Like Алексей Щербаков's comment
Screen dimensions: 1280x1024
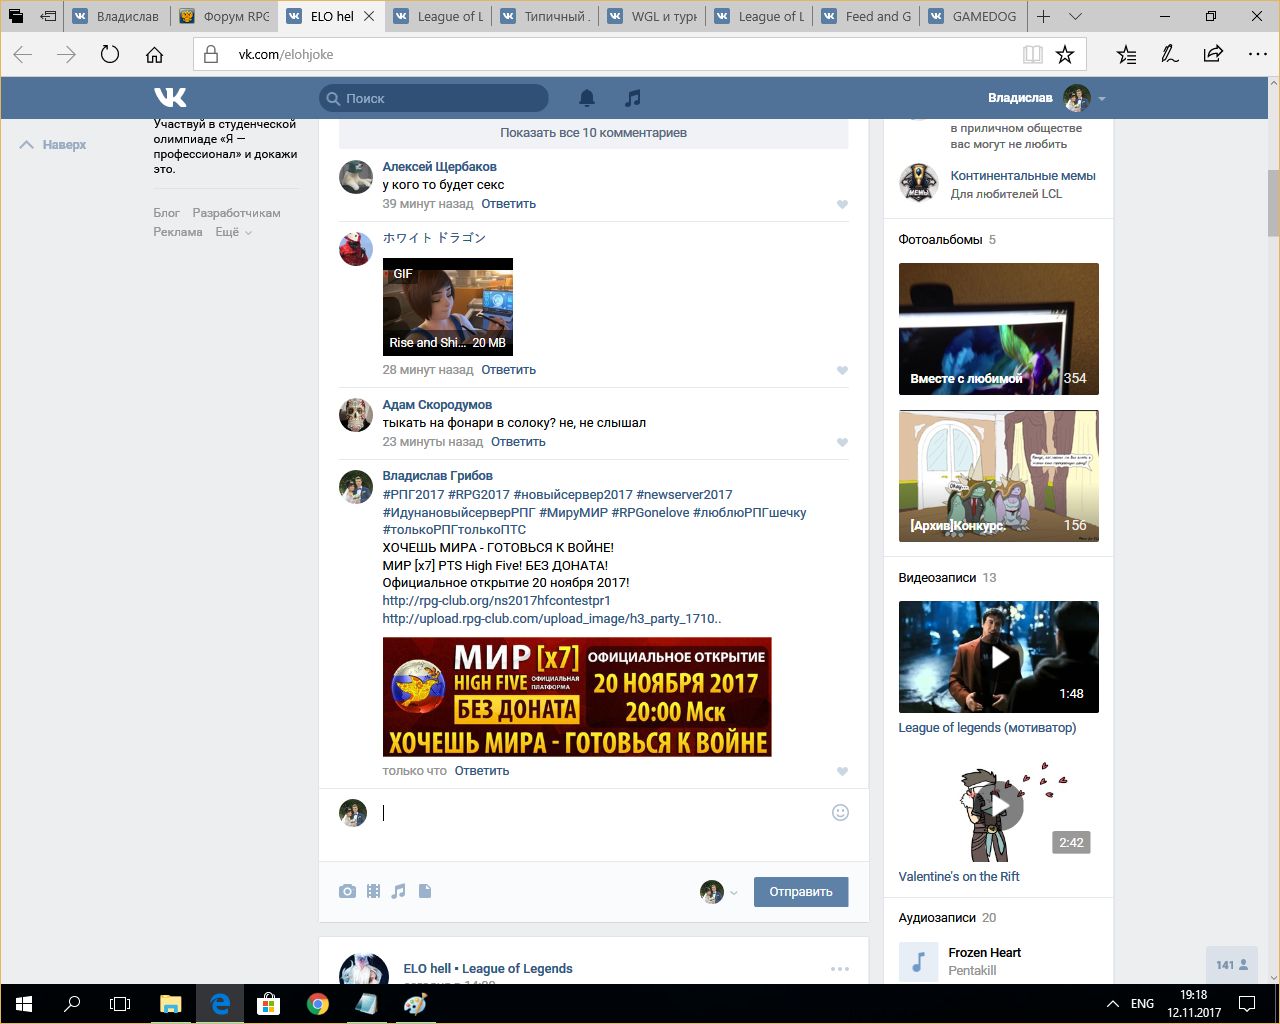click(x=842, y=204)
